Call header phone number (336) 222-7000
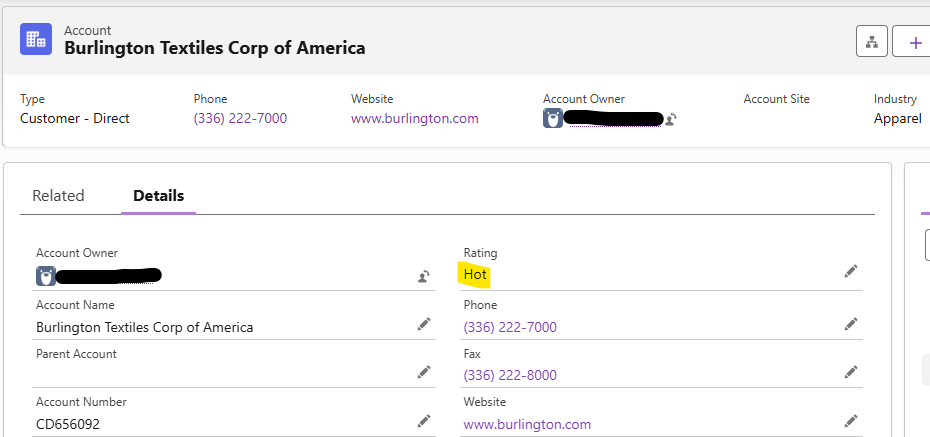 click(240, 118)
